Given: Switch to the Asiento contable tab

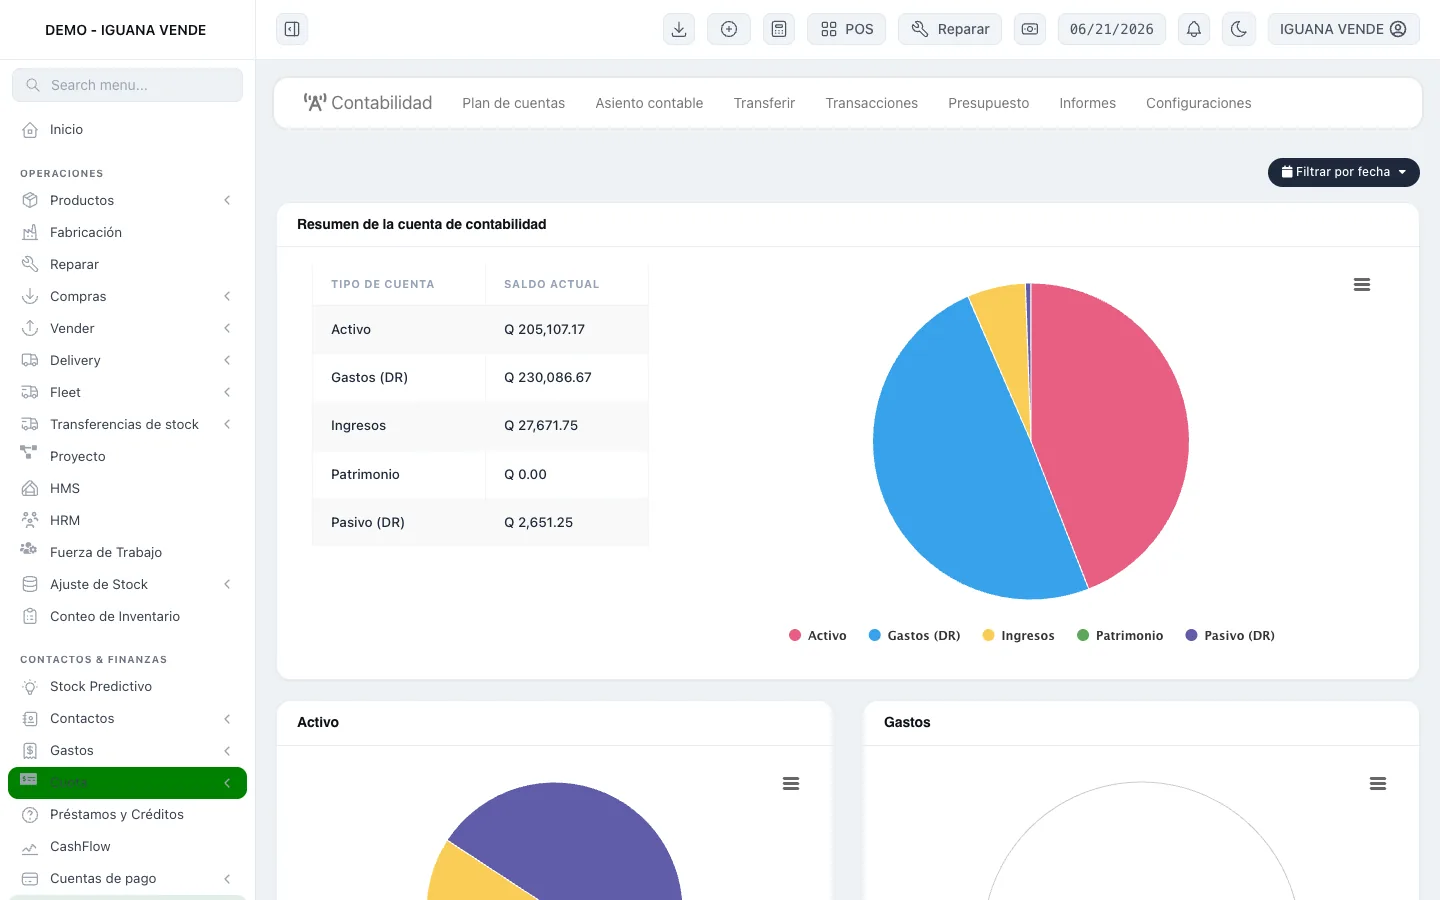Looking at the screenshot, I should coord(649,103).
